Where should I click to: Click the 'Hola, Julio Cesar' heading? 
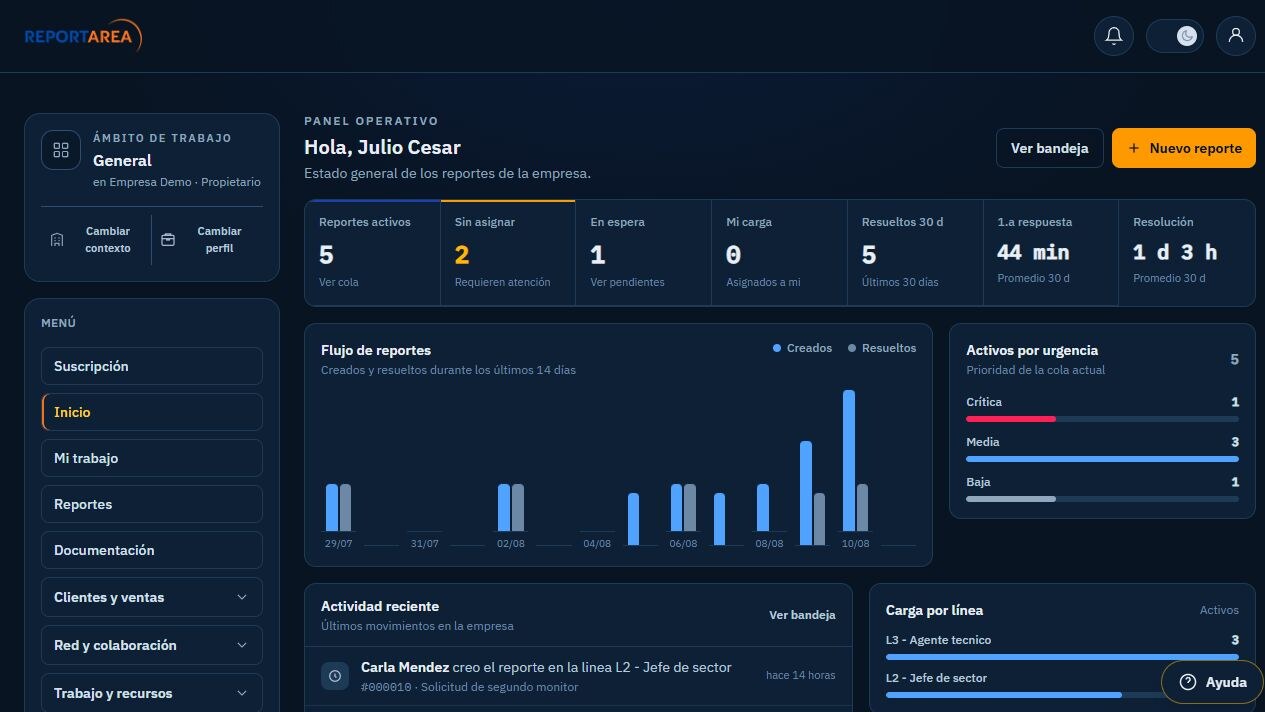tap(382, 147)
